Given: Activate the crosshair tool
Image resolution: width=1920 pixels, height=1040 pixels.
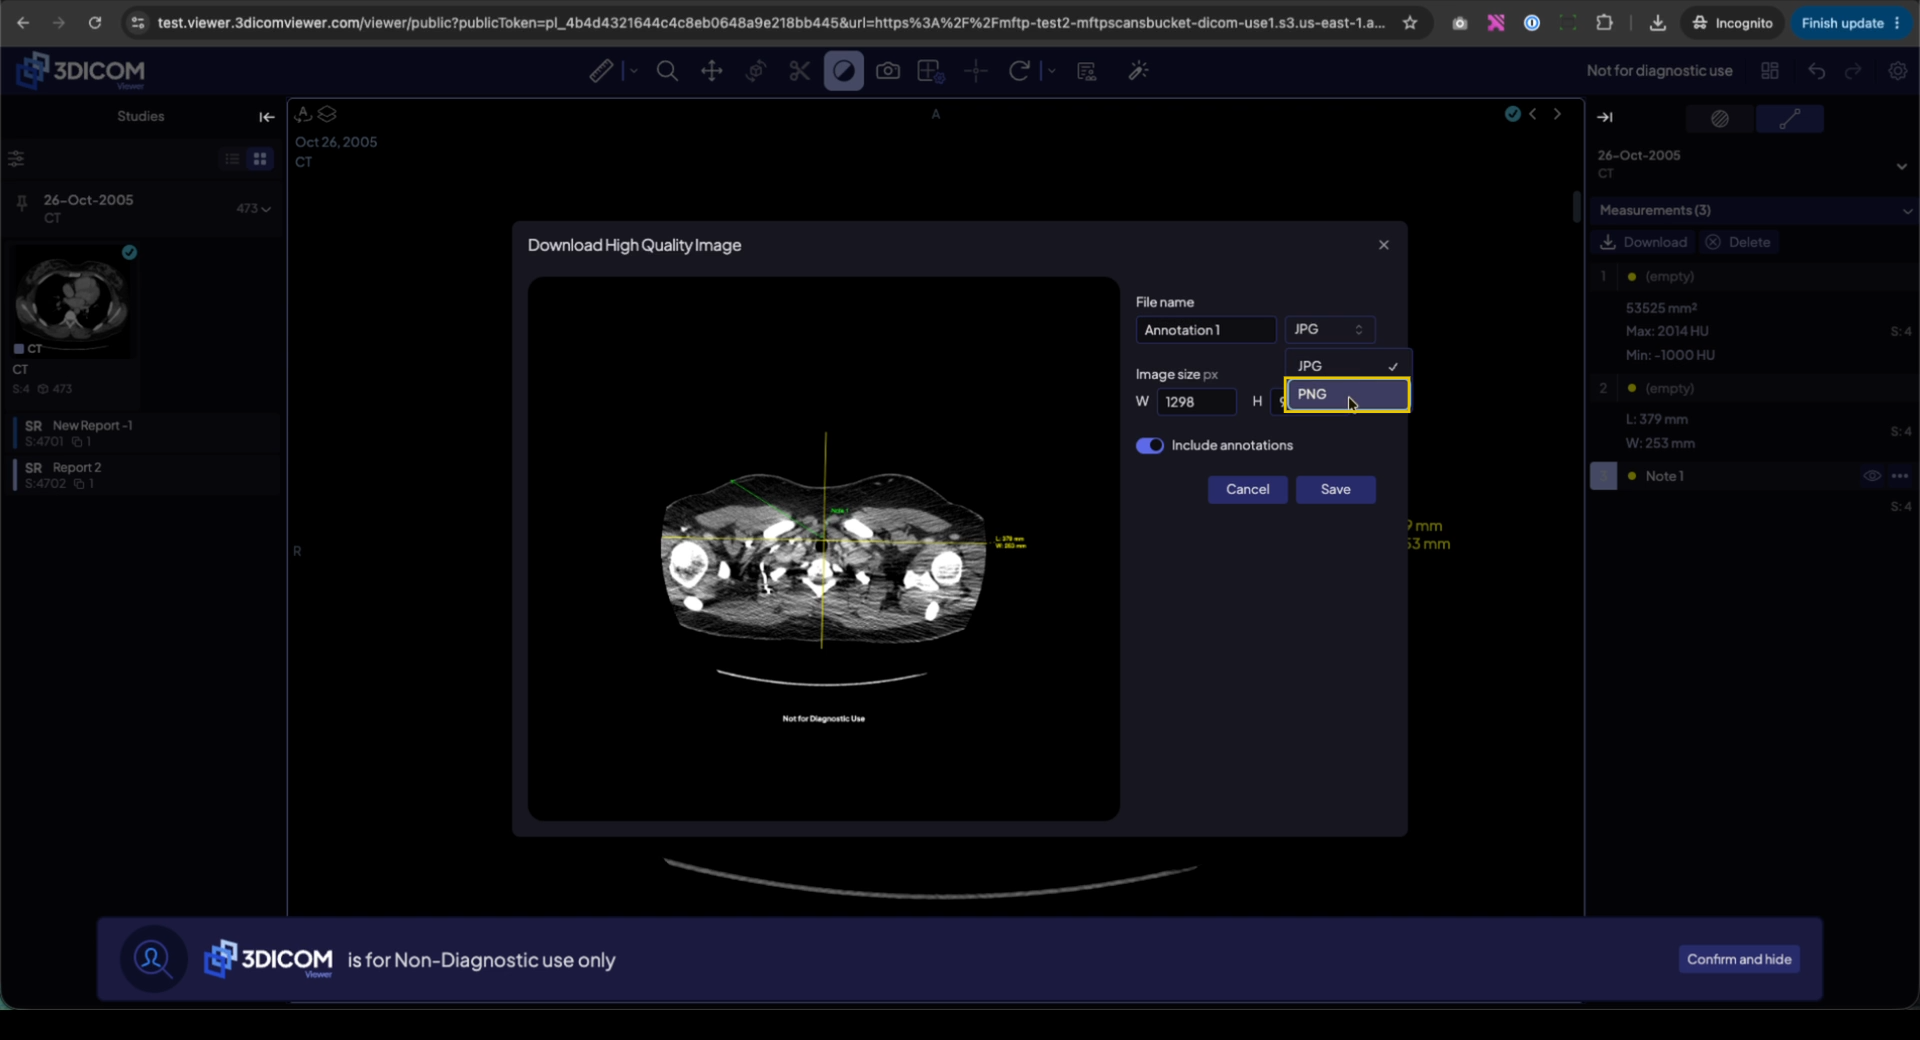Looking at the screenshot, I should pyautogui.click(x=976, y=71).
